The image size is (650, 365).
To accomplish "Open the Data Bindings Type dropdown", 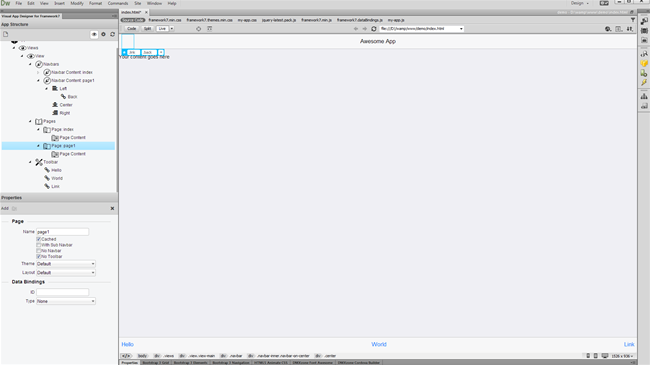I will (x=65, y=301).
